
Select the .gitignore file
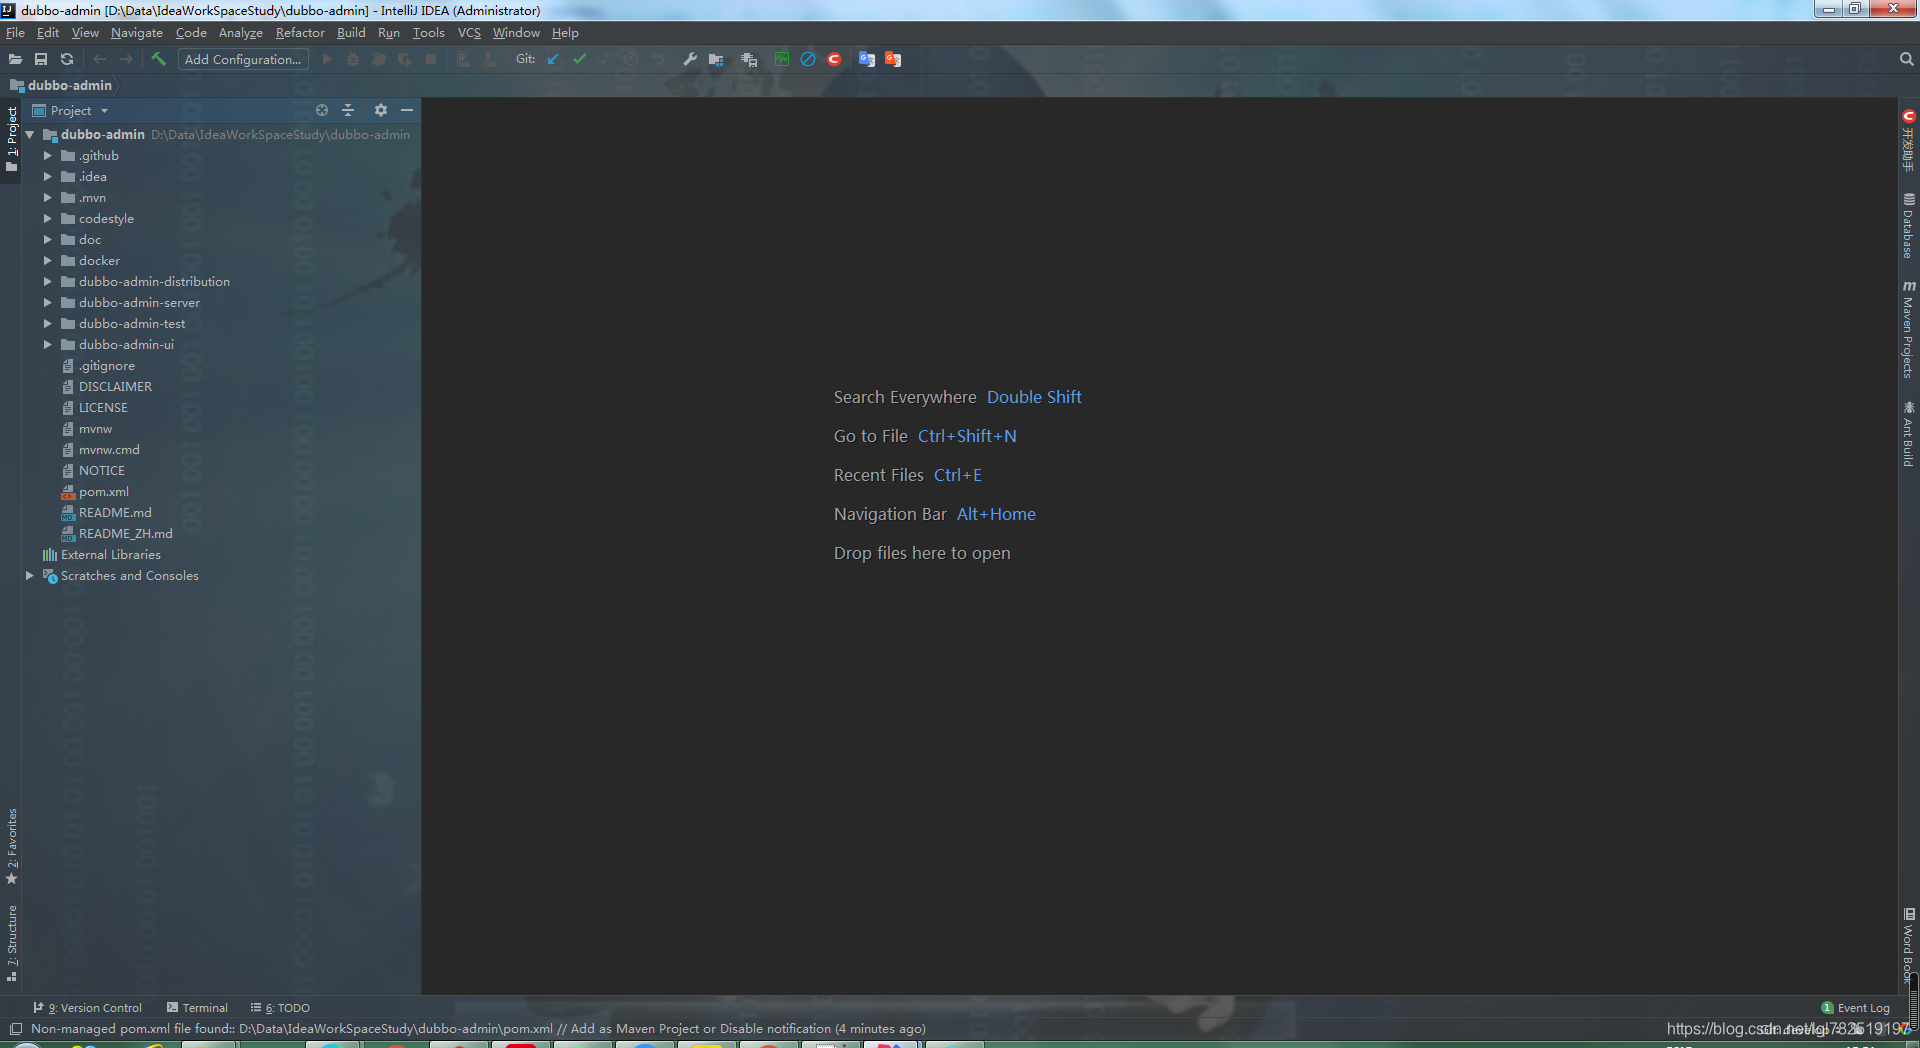pos(106,366)
